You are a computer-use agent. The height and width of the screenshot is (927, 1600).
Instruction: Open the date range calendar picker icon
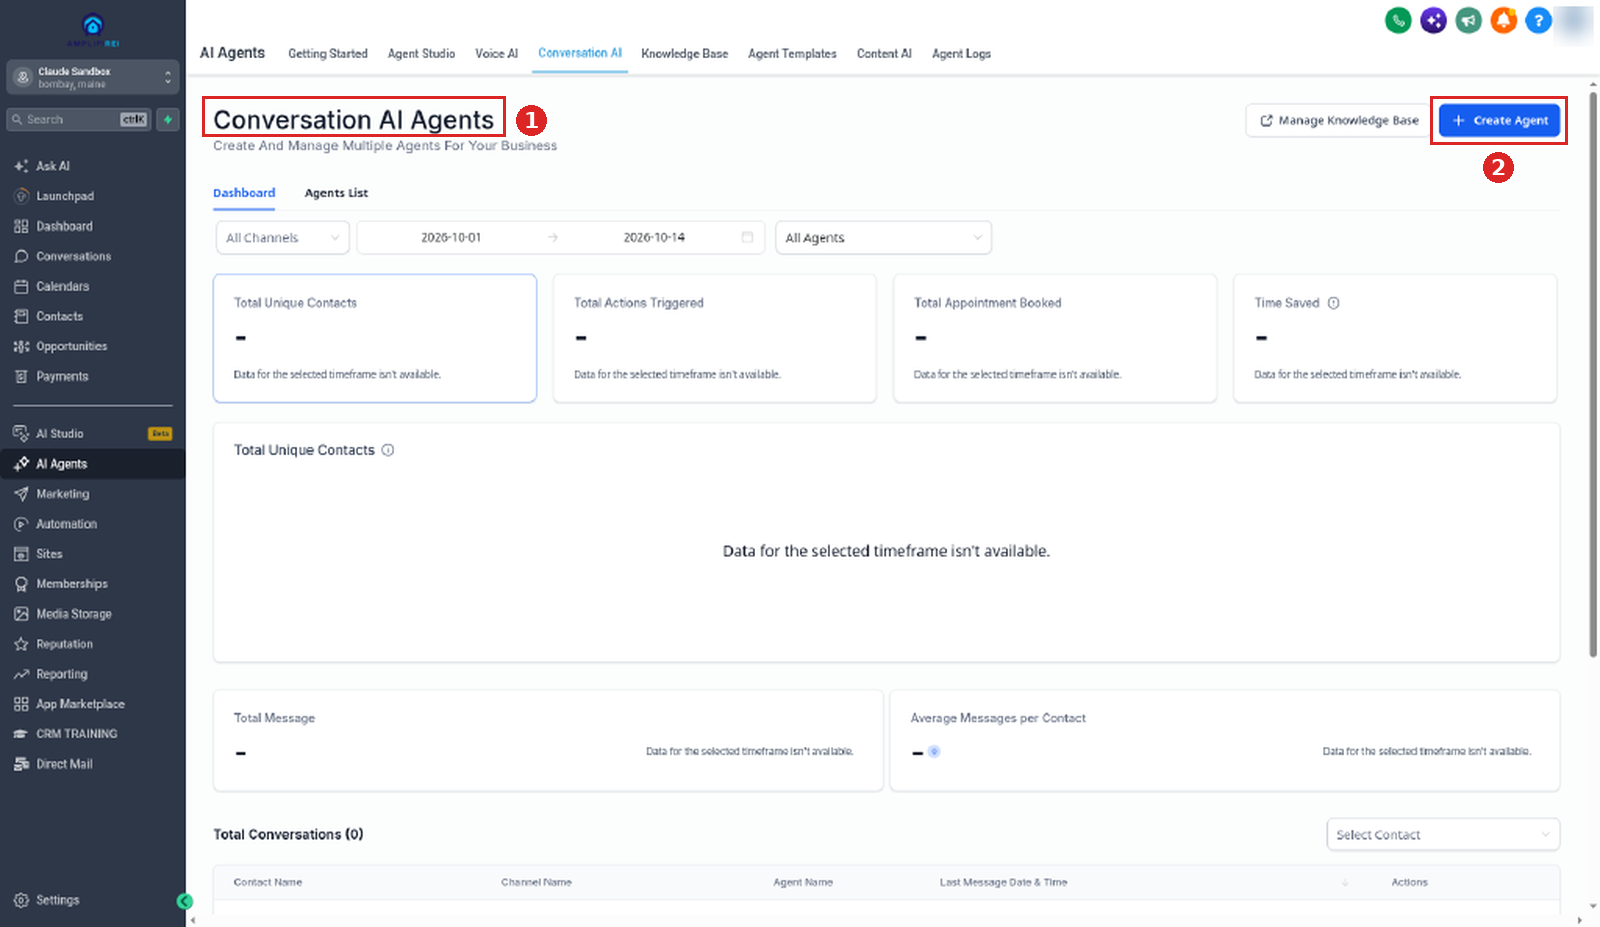pyautogui.click(x=747, y=237)
